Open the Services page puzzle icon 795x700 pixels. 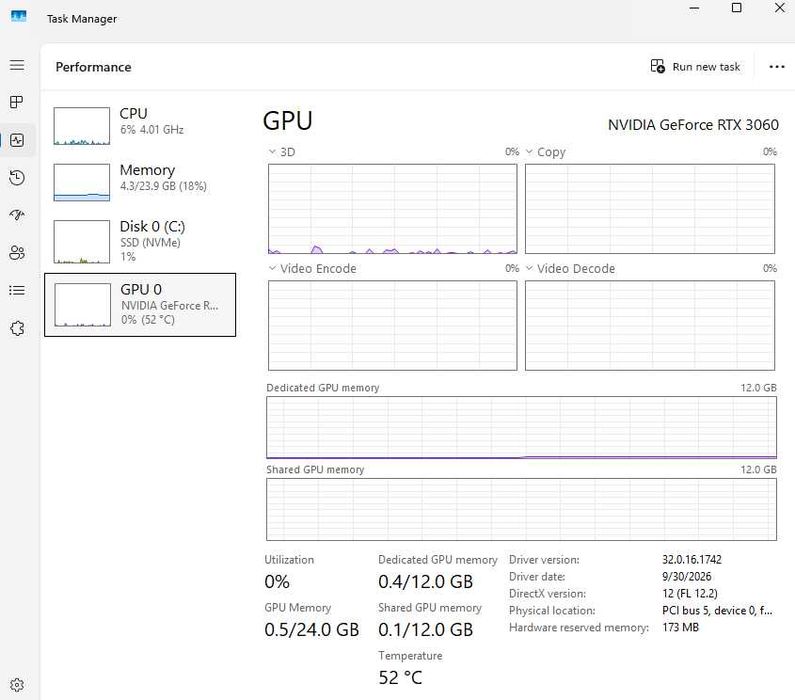click(17, 328)
